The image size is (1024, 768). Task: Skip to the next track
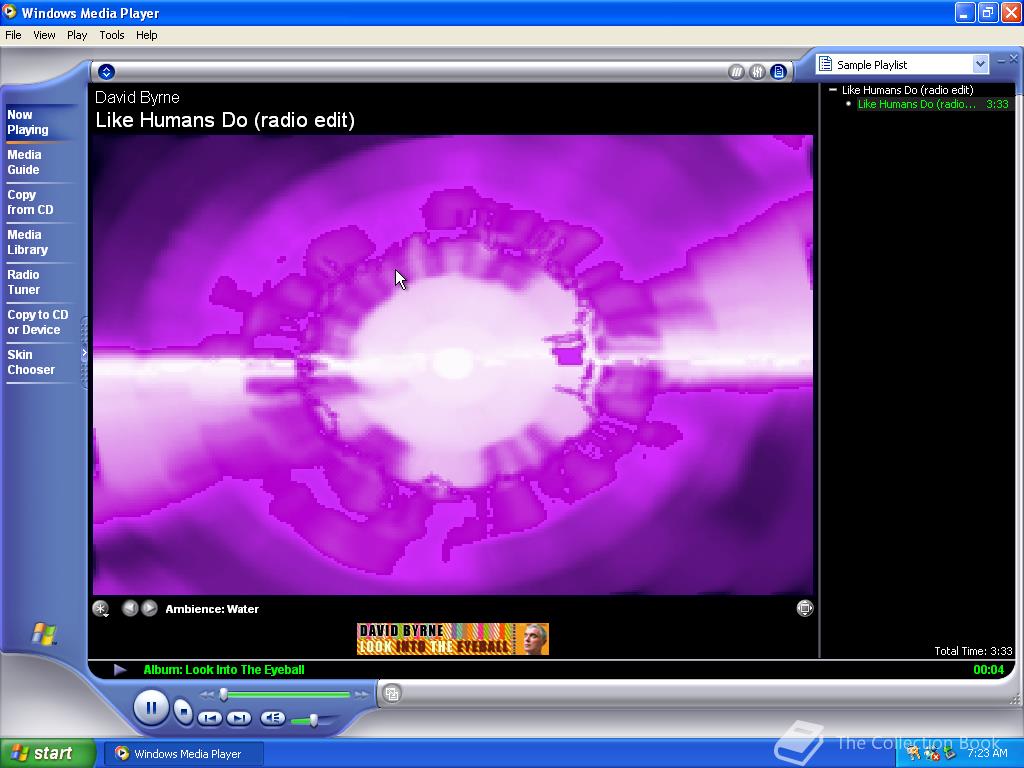239,718
